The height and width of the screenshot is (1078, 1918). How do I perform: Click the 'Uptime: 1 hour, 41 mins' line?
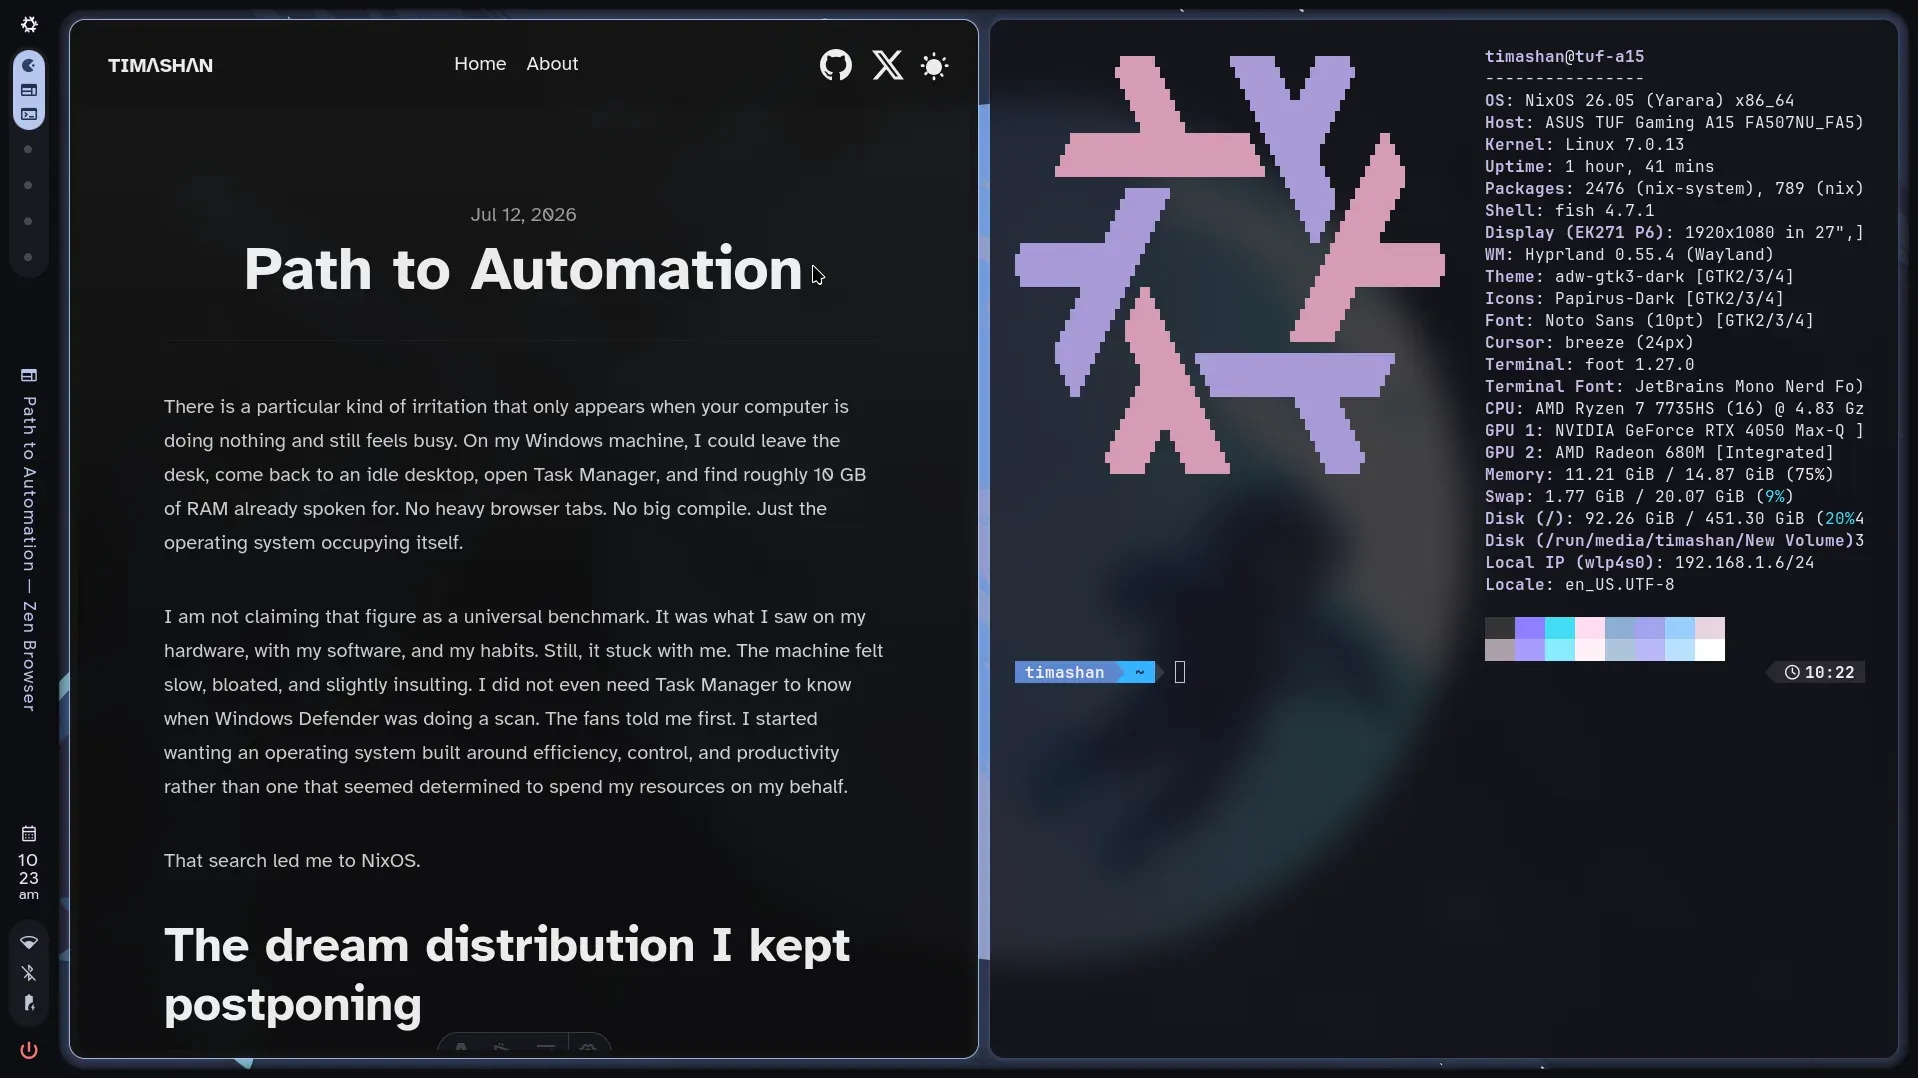1599,167
